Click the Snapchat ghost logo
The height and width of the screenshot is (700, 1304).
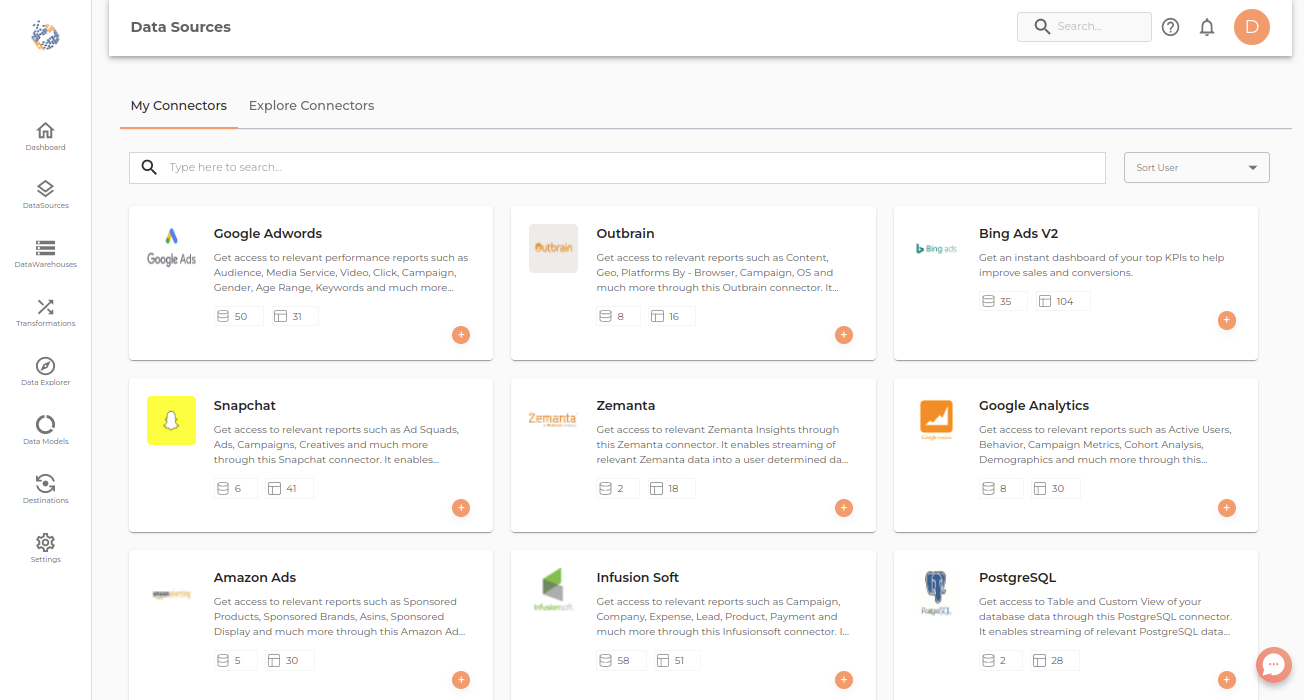[171, 420]
